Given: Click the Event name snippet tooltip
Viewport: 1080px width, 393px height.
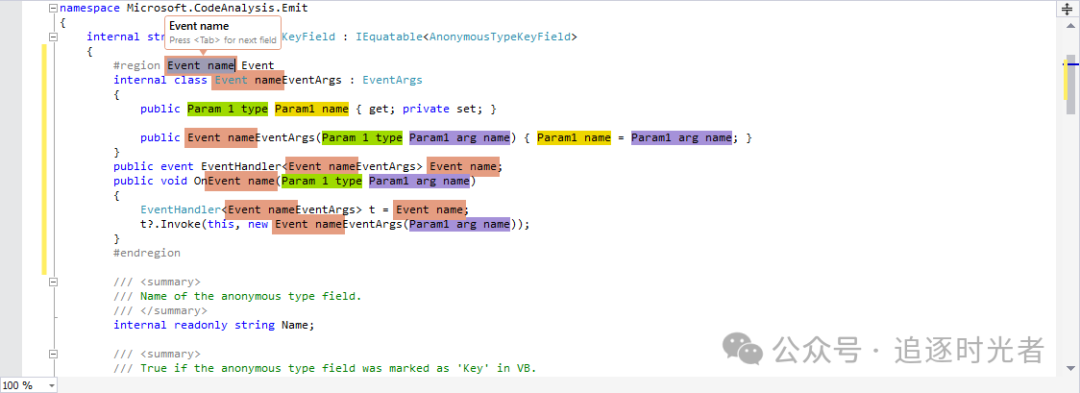Looking at the screenshot, I should tap(223, 32).
